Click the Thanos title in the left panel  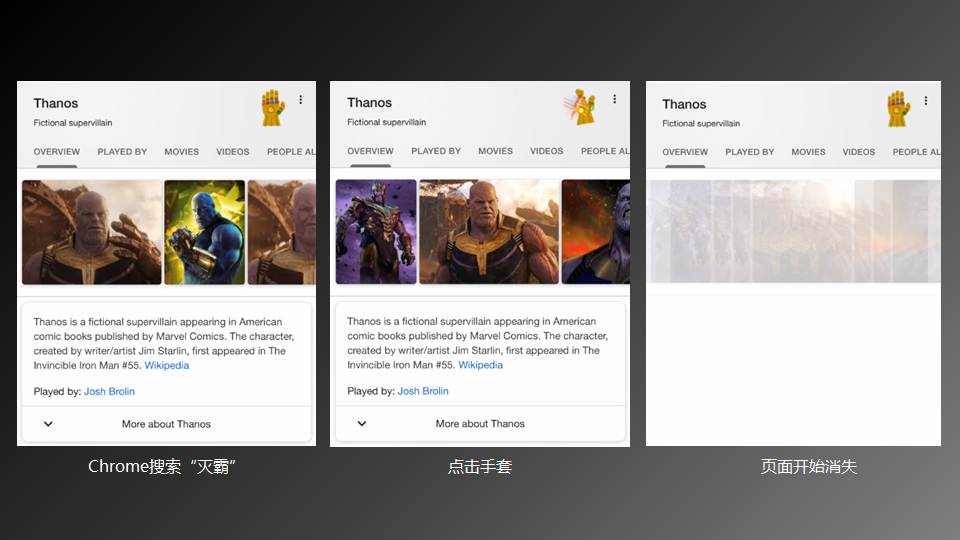56,103
